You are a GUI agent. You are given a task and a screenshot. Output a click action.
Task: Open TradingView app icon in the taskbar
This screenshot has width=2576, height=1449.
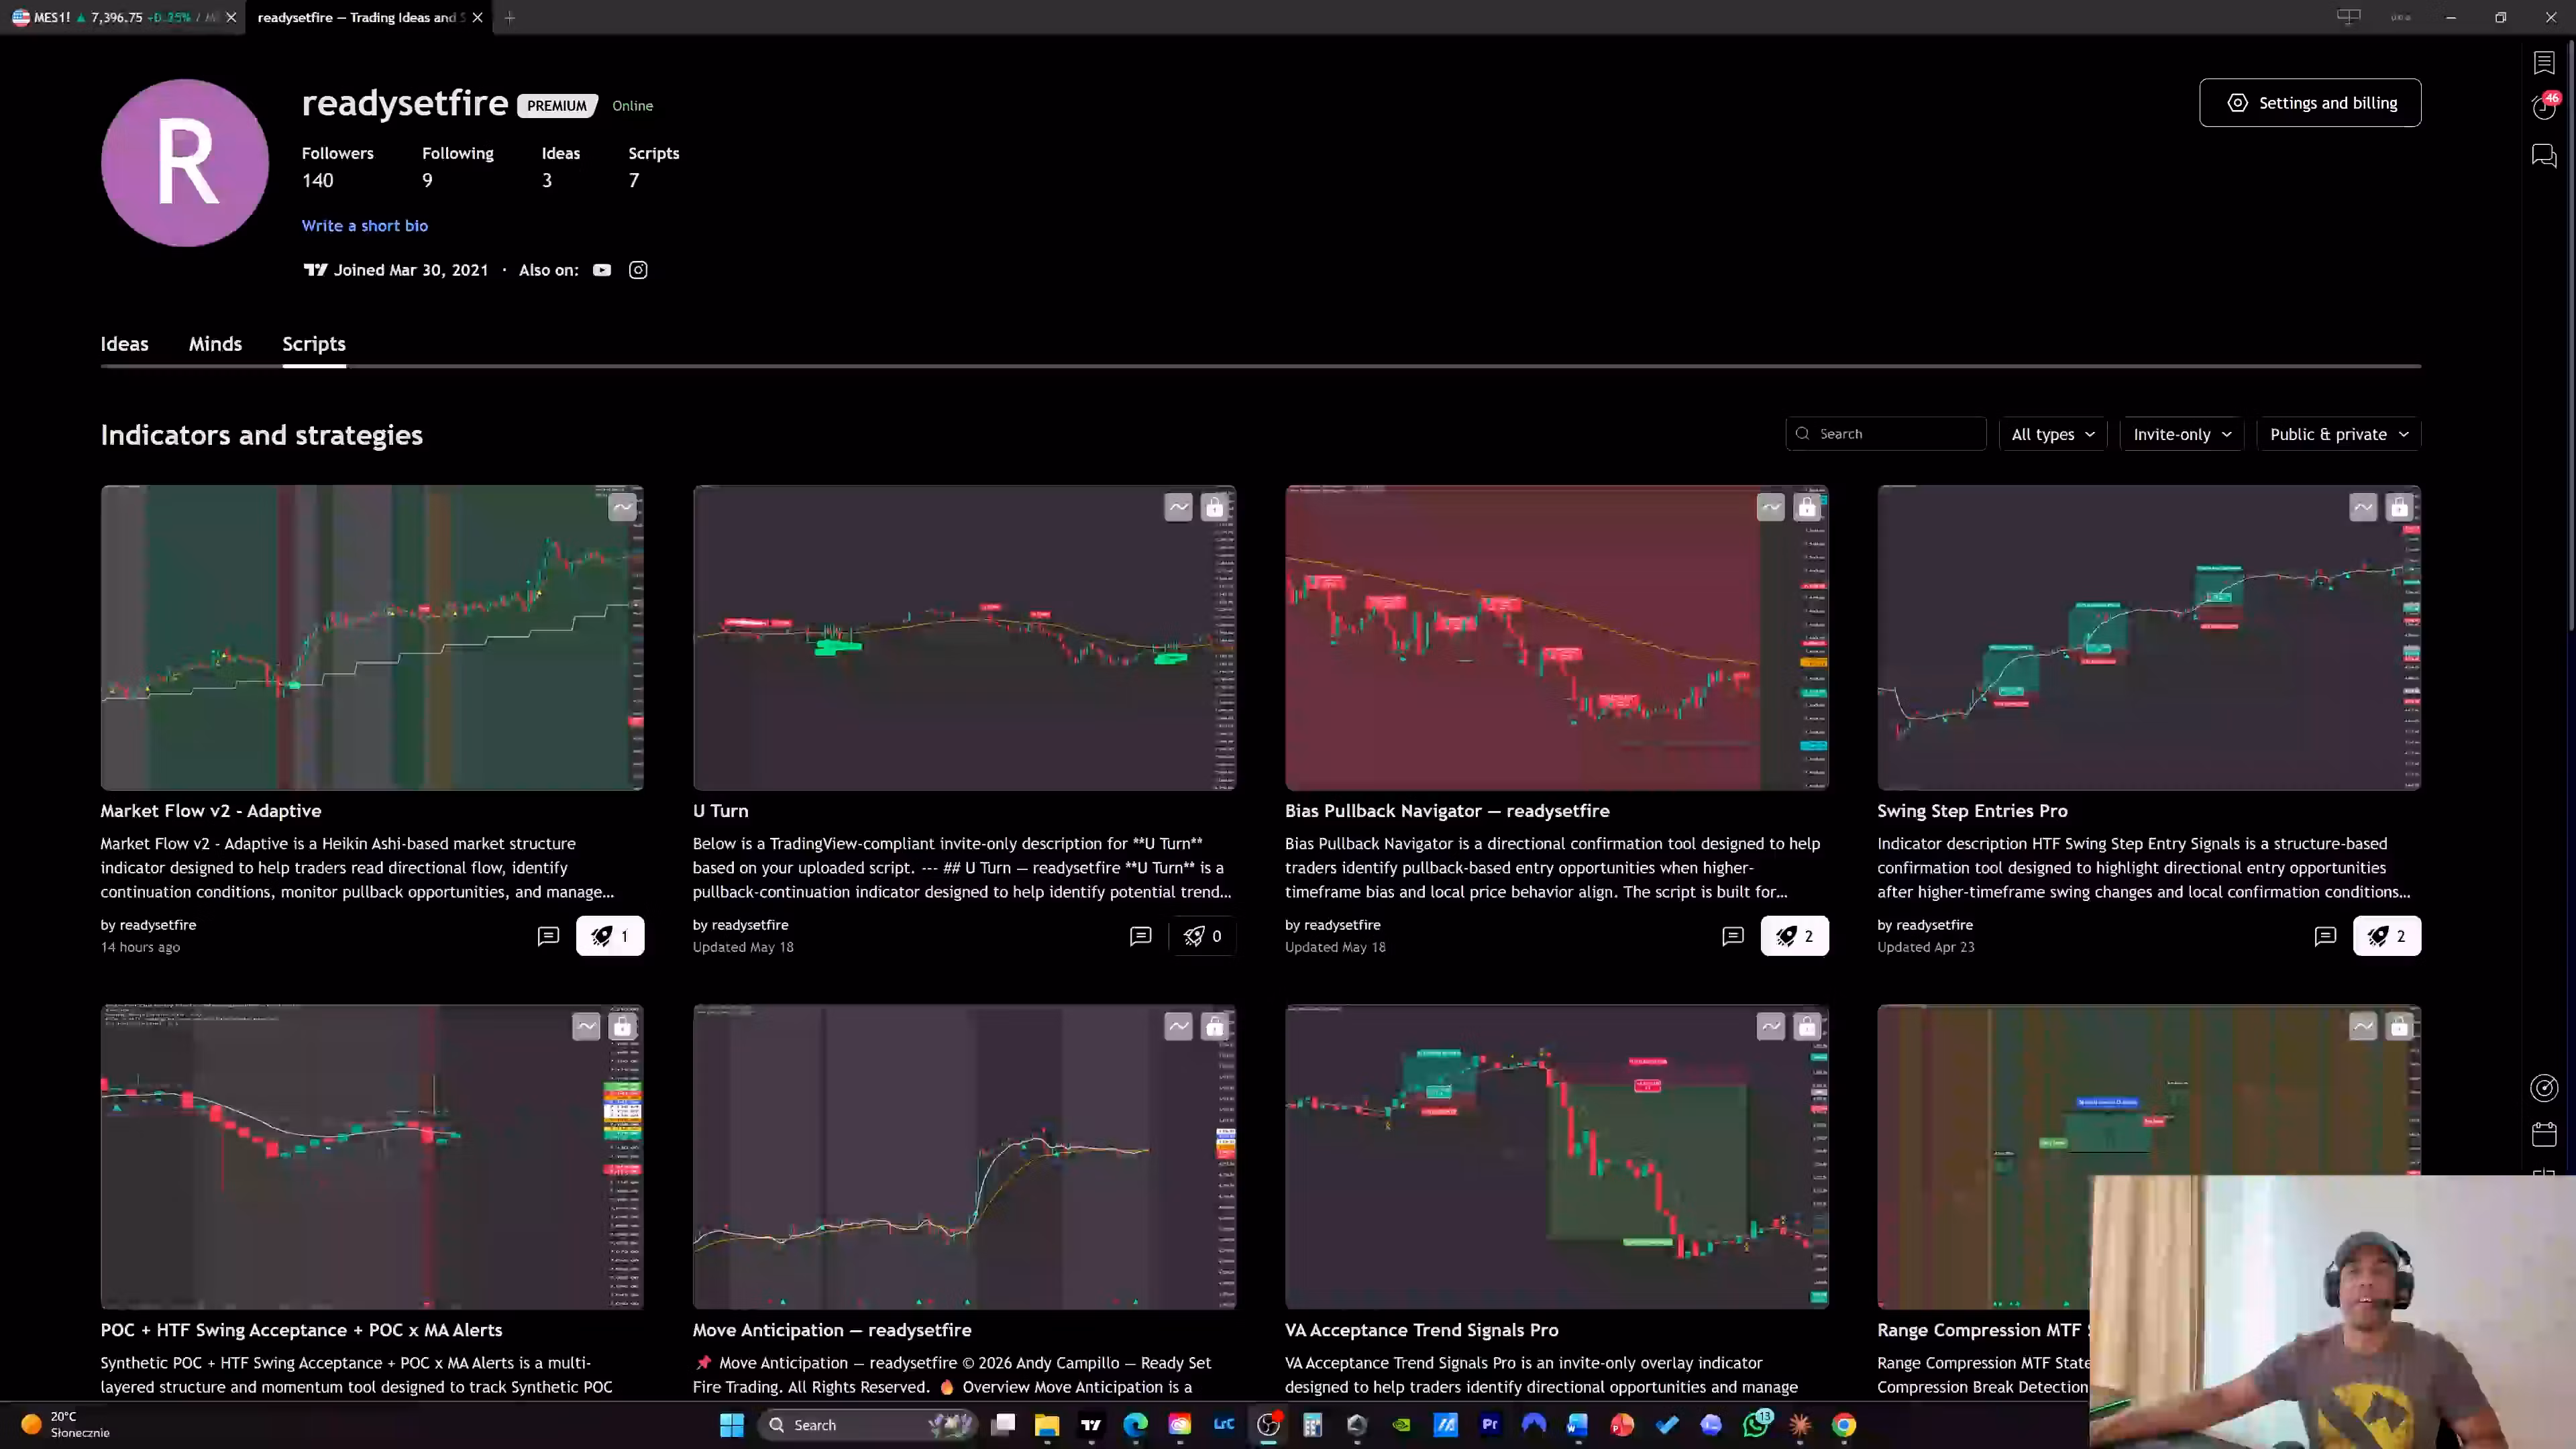pyautogui.click(x=1091, y=1425)
